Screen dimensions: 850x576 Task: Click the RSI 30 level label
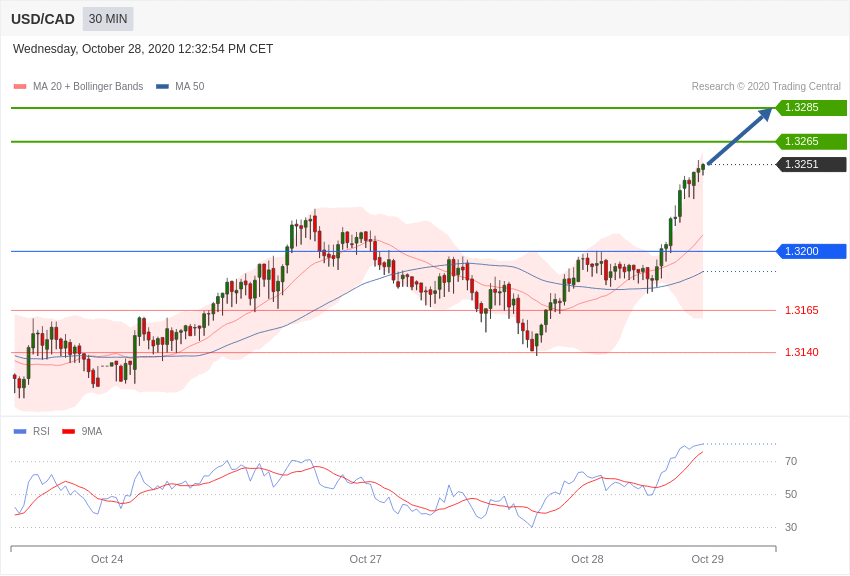(791, 527)
